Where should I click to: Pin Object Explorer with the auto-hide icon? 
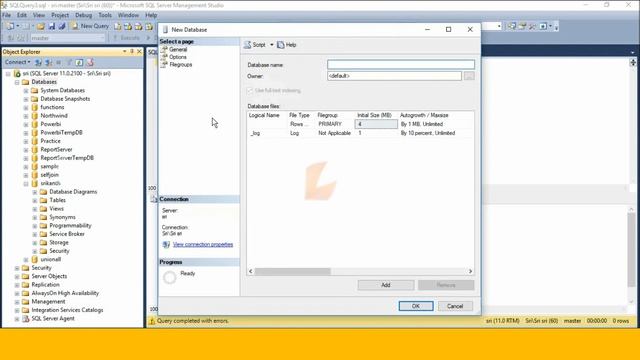tap(132, 52)
